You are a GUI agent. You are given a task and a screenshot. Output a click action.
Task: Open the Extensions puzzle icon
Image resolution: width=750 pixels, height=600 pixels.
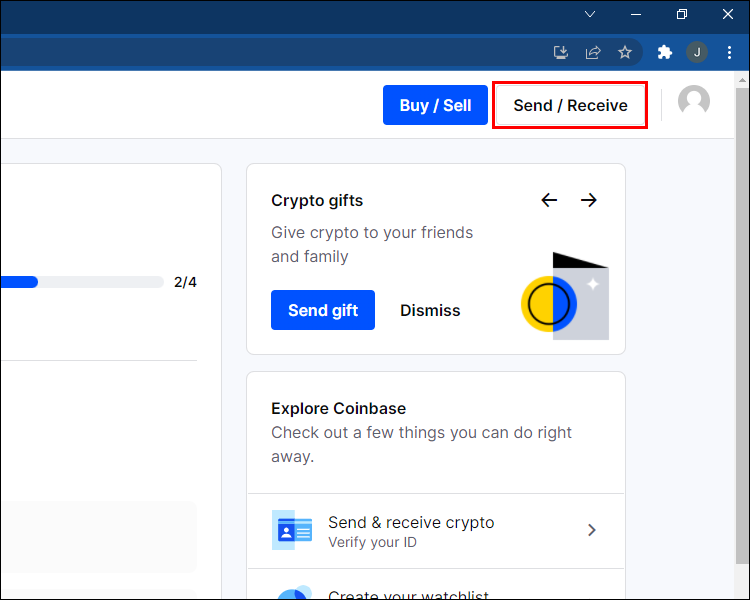click(x=665, y=52)
